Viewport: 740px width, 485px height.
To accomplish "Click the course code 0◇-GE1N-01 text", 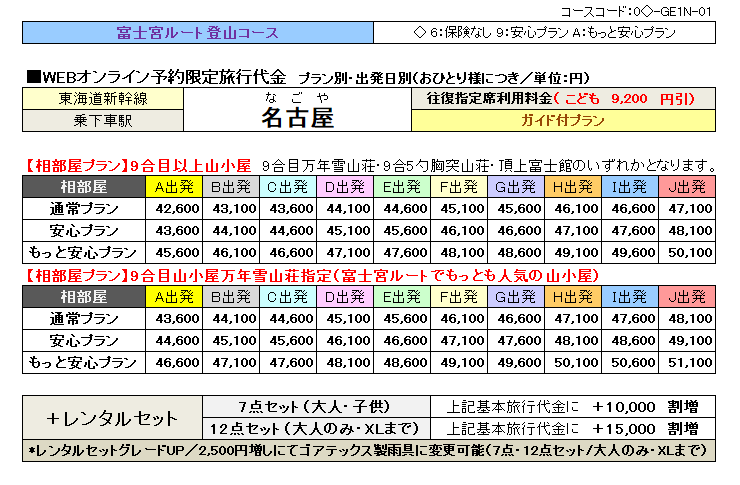I will [x=636, y=11].
